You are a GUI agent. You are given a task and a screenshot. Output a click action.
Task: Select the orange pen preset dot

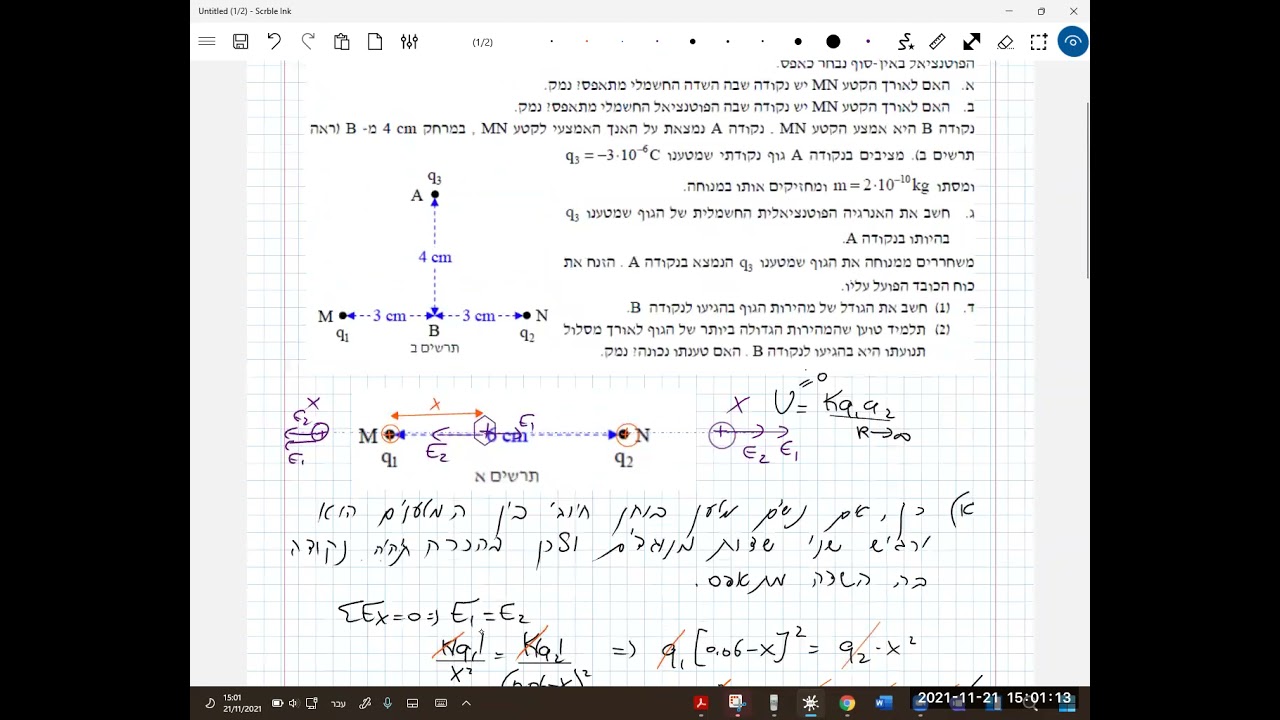tap(586, 42)
